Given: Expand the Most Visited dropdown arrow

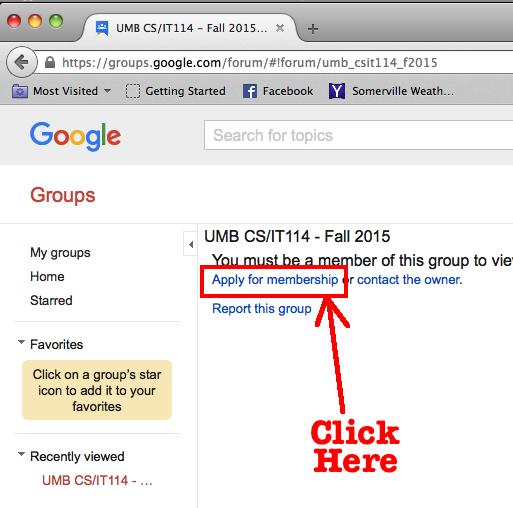Looking at the screenshot, I should 107,90.
